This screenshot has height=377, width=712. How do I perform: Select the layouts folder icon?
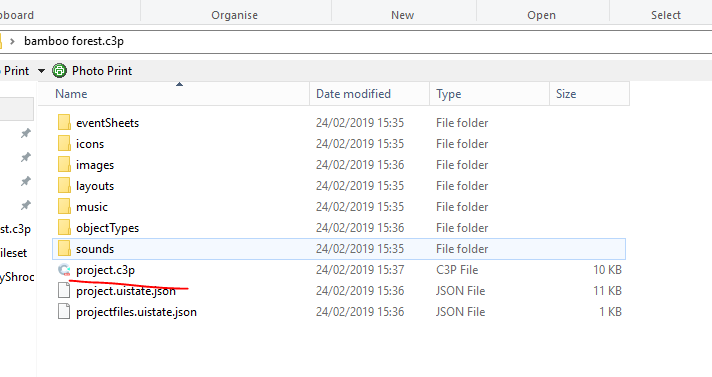coord(64,185)
